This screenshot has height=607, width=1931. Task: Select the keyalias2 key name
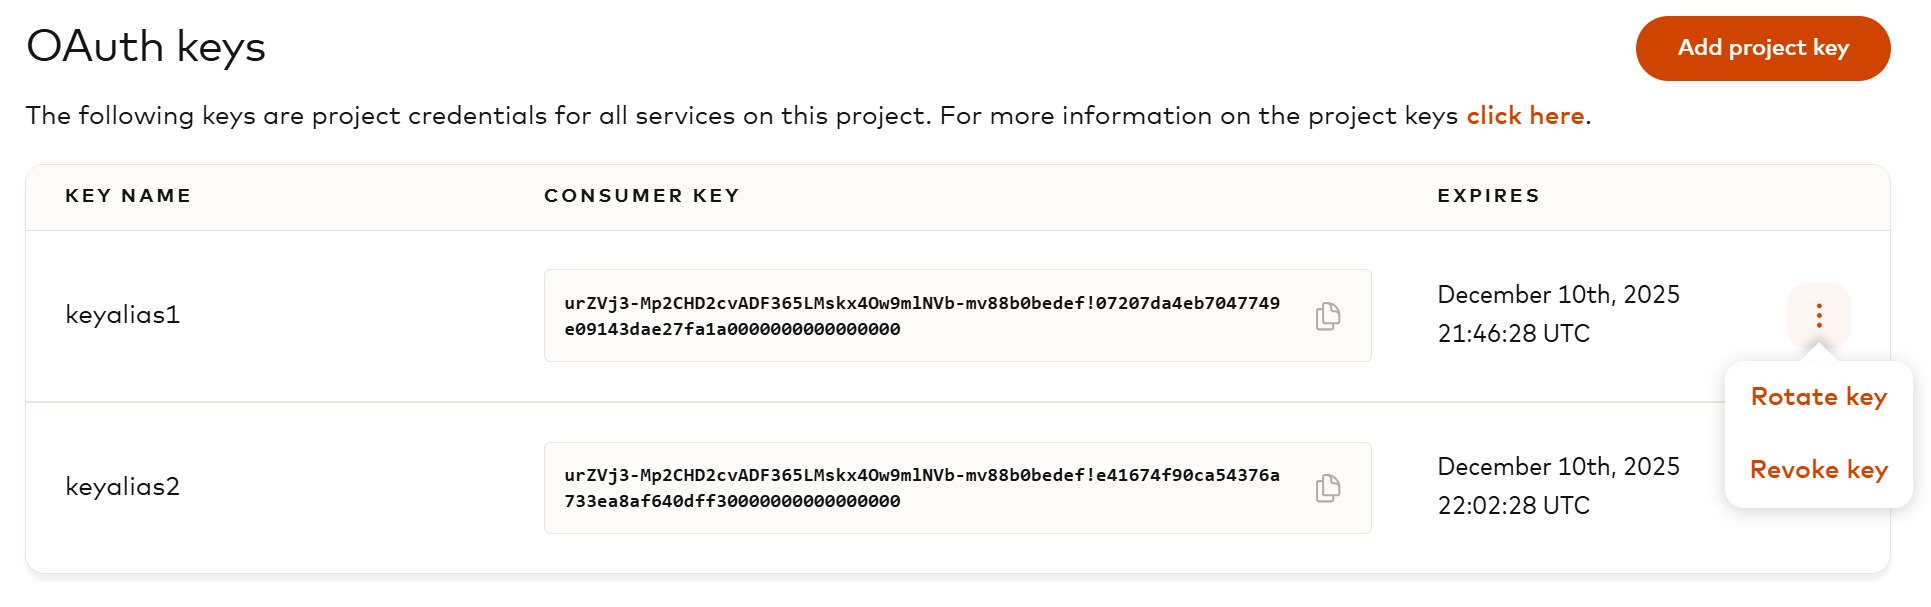click(x=122, y=487)
